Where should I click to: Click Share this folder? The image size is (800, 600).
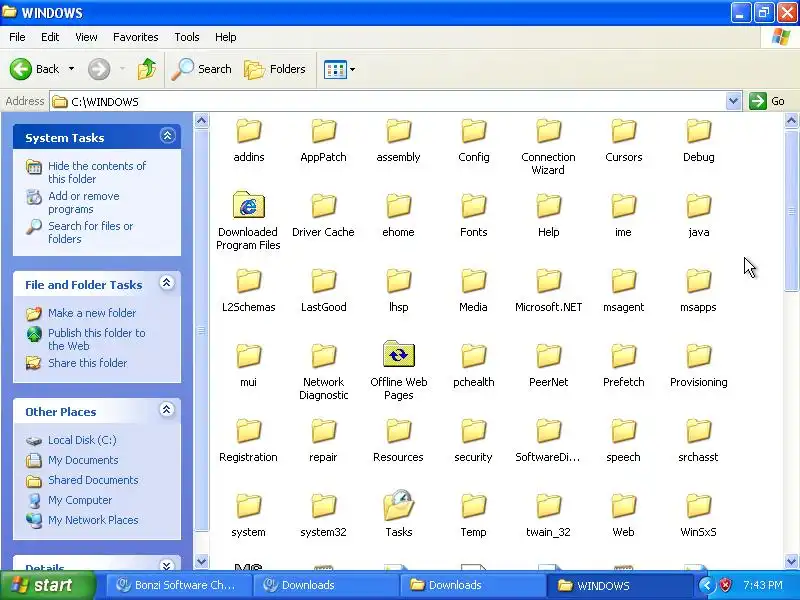(77, 363)
